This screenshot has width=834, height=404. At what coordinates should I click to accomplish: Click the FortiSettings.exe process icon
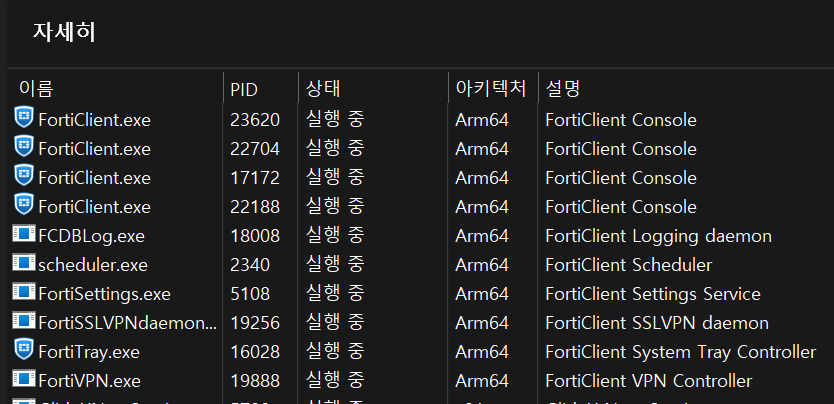pyautogui.click(x=23, y=291)
